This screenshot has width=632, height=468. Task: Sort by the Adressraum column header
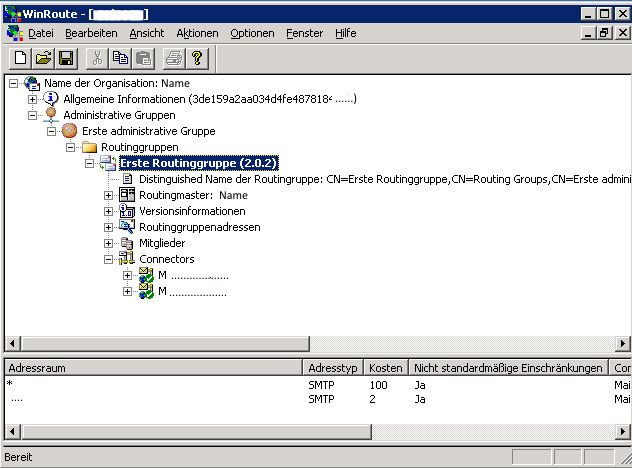(x=154, y=368)
